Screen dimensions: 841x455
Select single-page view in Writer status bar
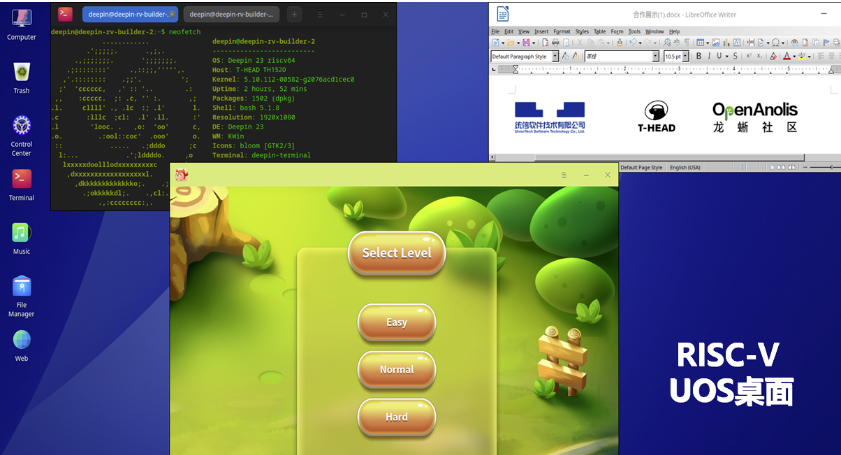[x=772, y=167]
